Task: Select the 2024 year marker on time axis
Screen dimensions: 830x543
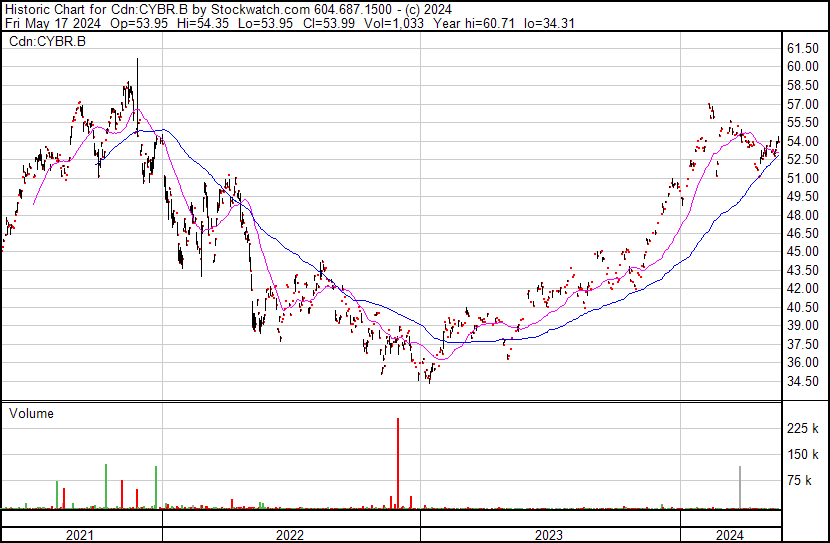Action: pos(729,534)
